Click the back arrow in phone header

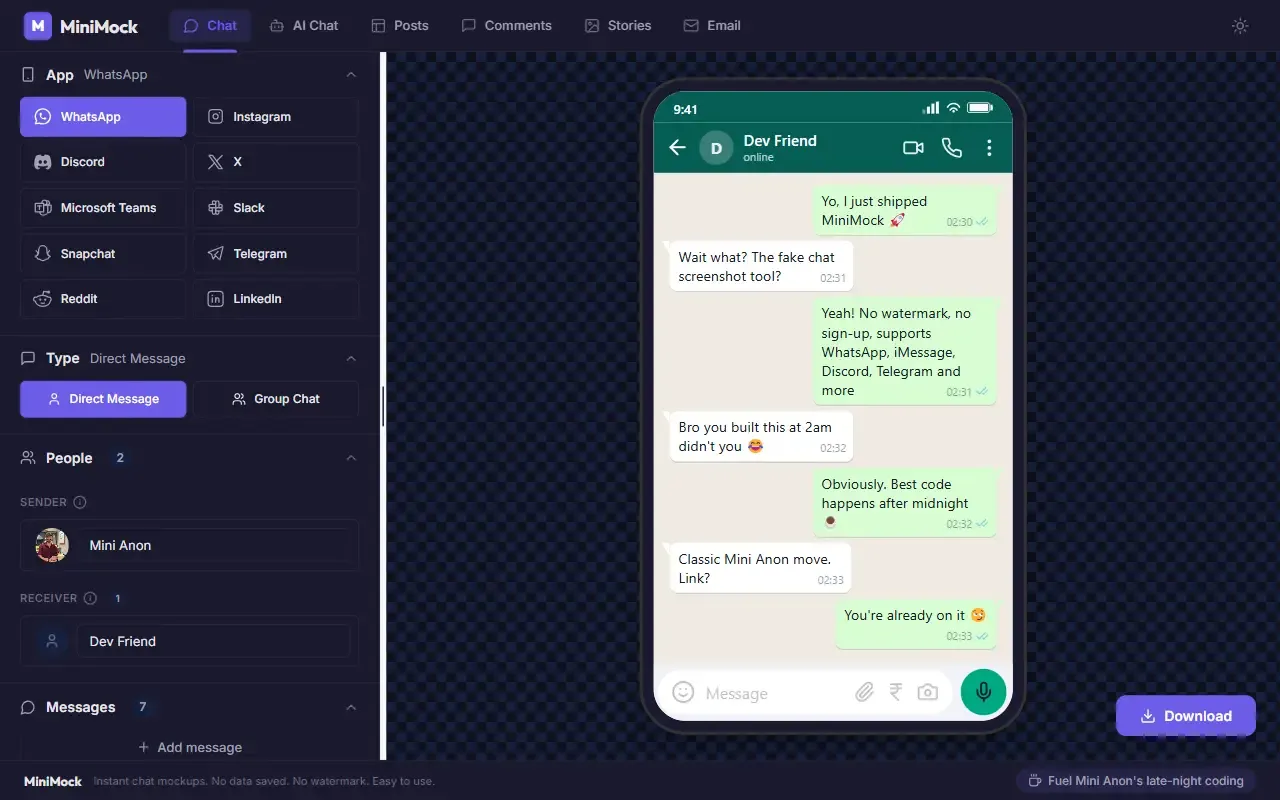coord(677,148)
